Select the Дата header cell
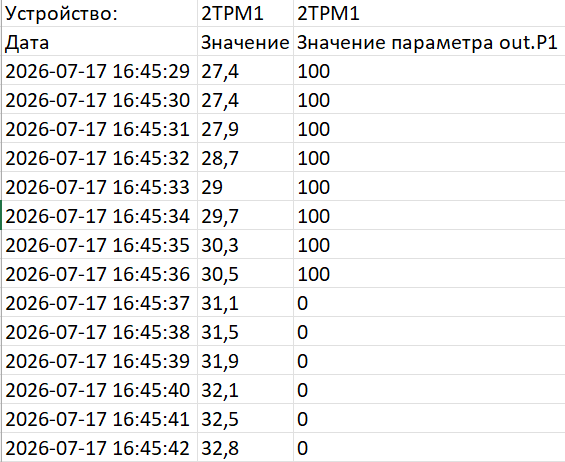 pos(100,41)
